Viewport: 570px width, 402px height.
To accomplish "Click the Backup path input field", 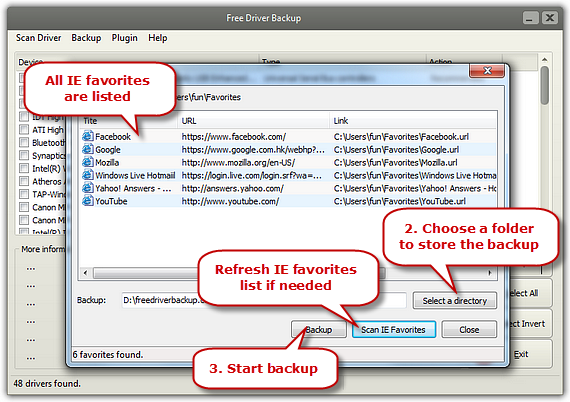I will coord(264,300).
